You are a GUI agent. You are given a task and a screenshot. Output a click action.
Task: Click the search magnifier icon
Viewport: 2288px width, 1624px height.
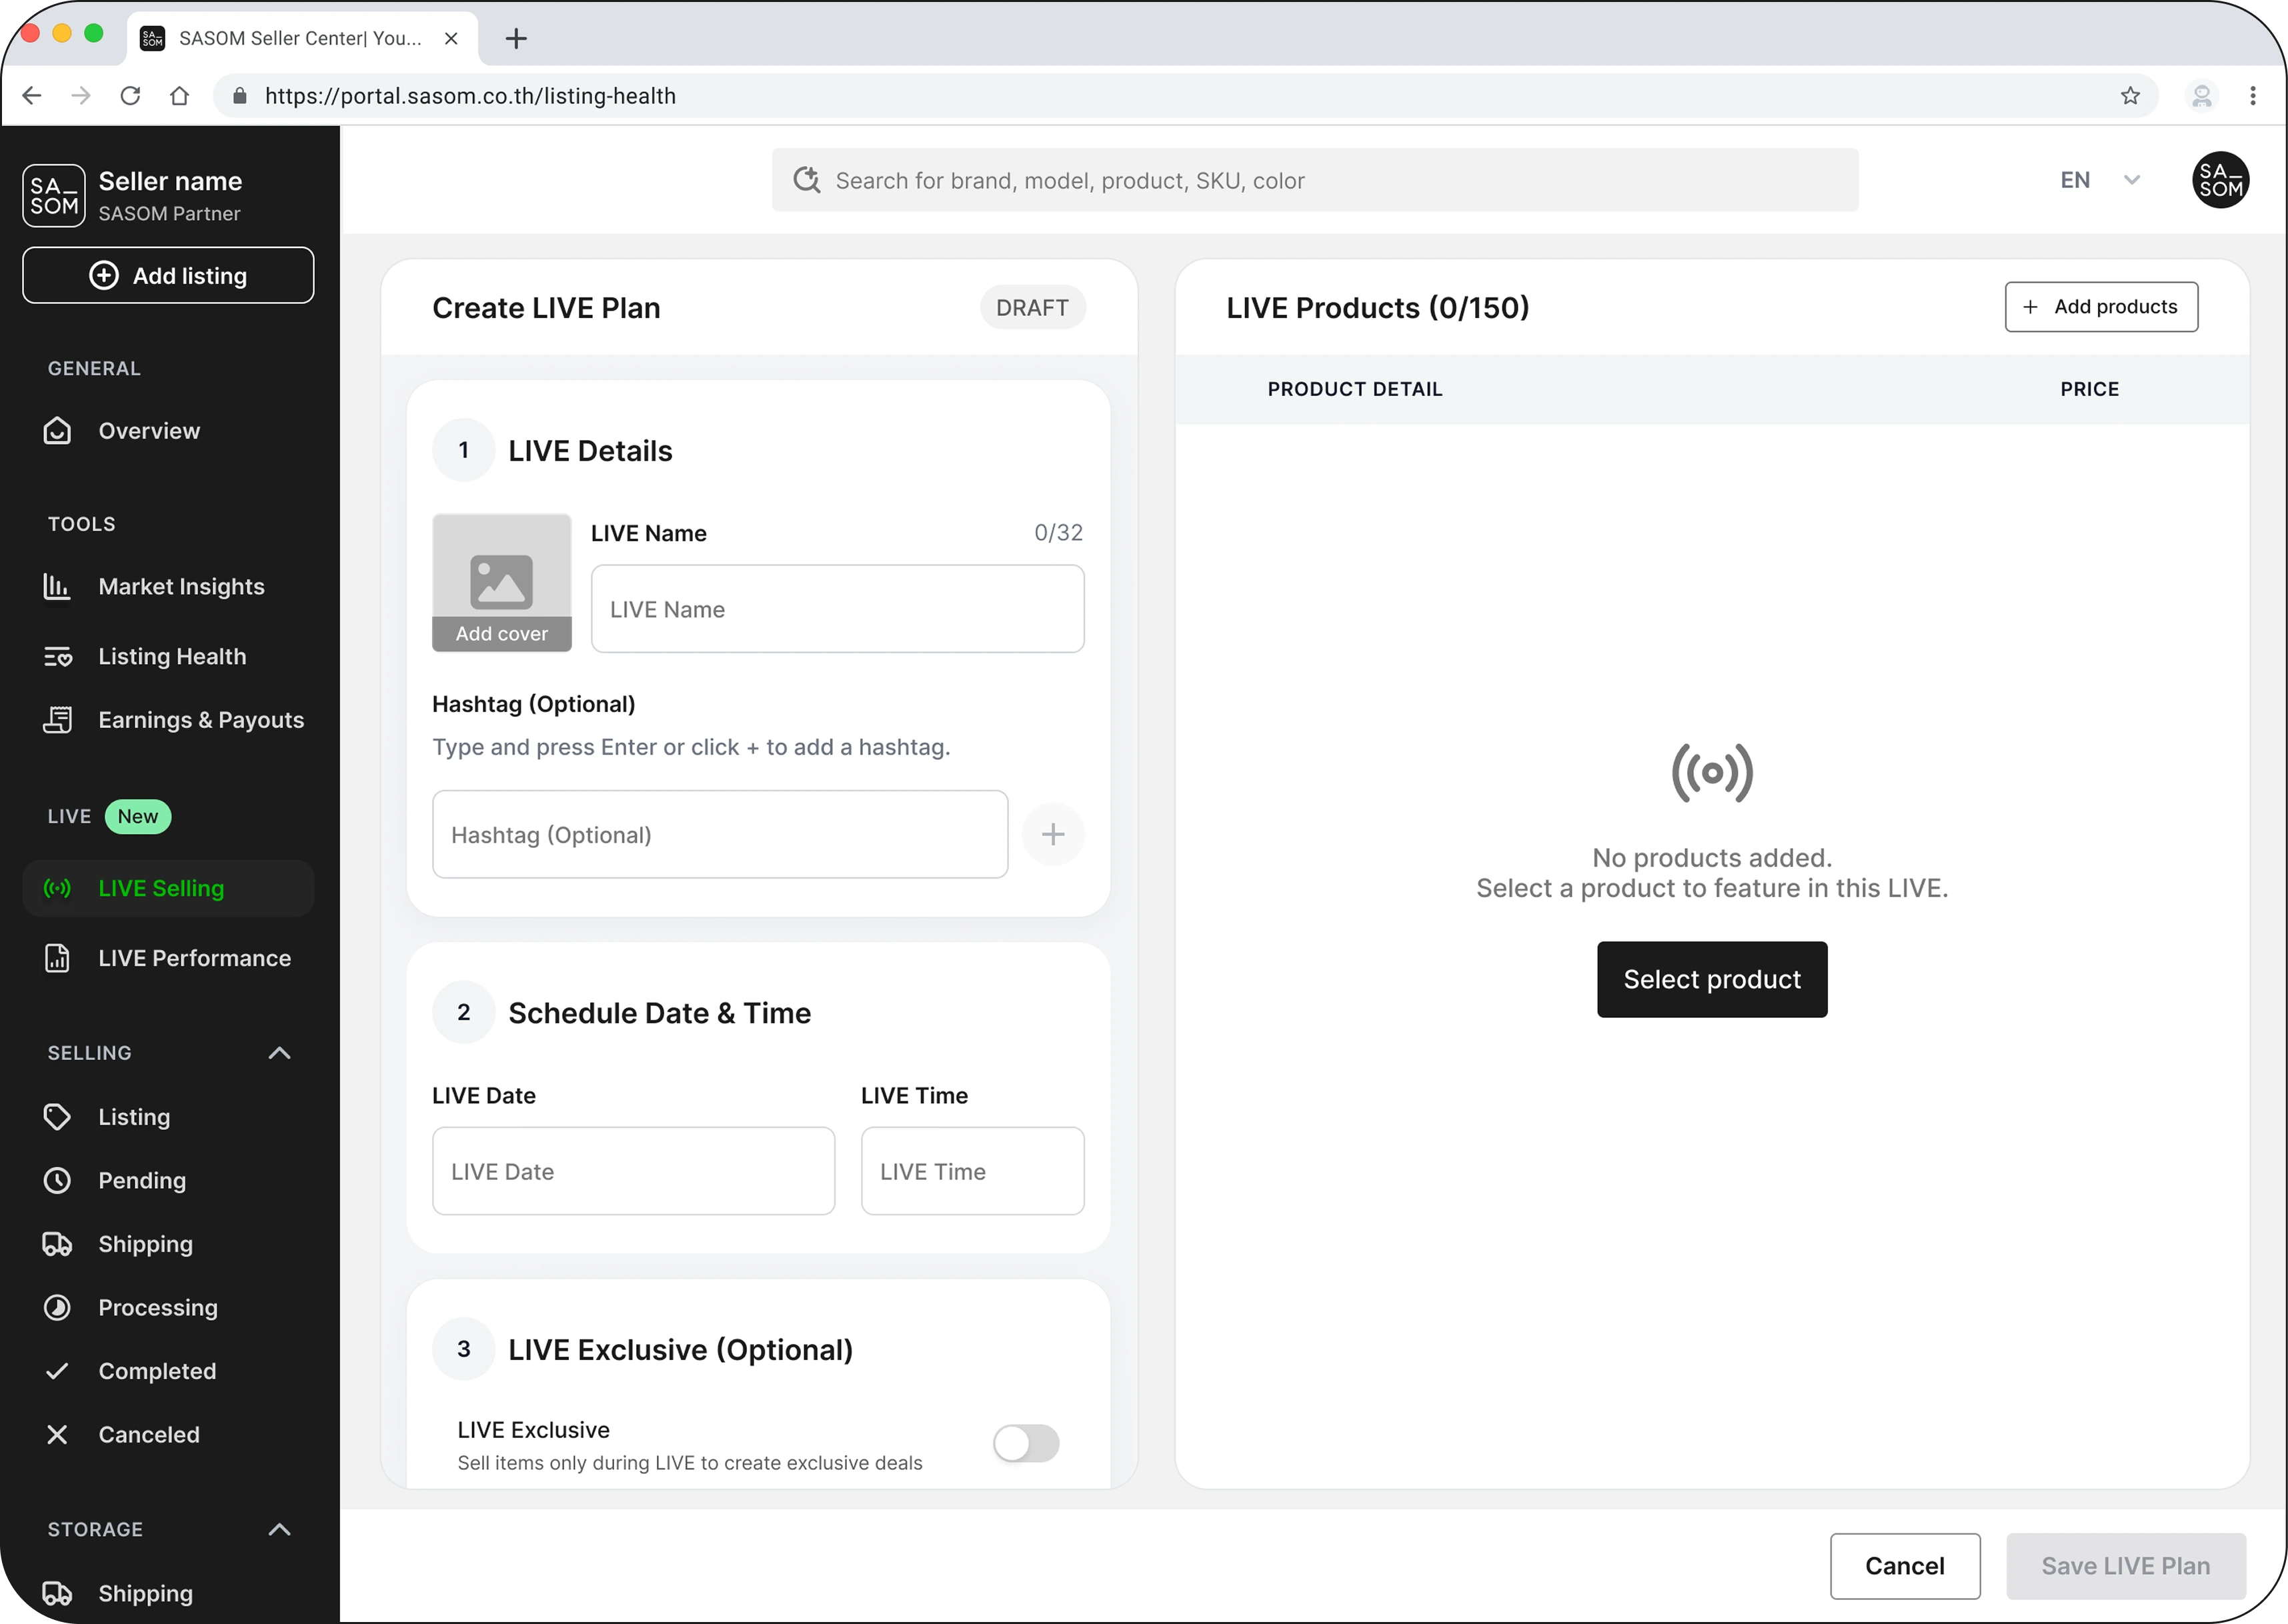point(807,180)
